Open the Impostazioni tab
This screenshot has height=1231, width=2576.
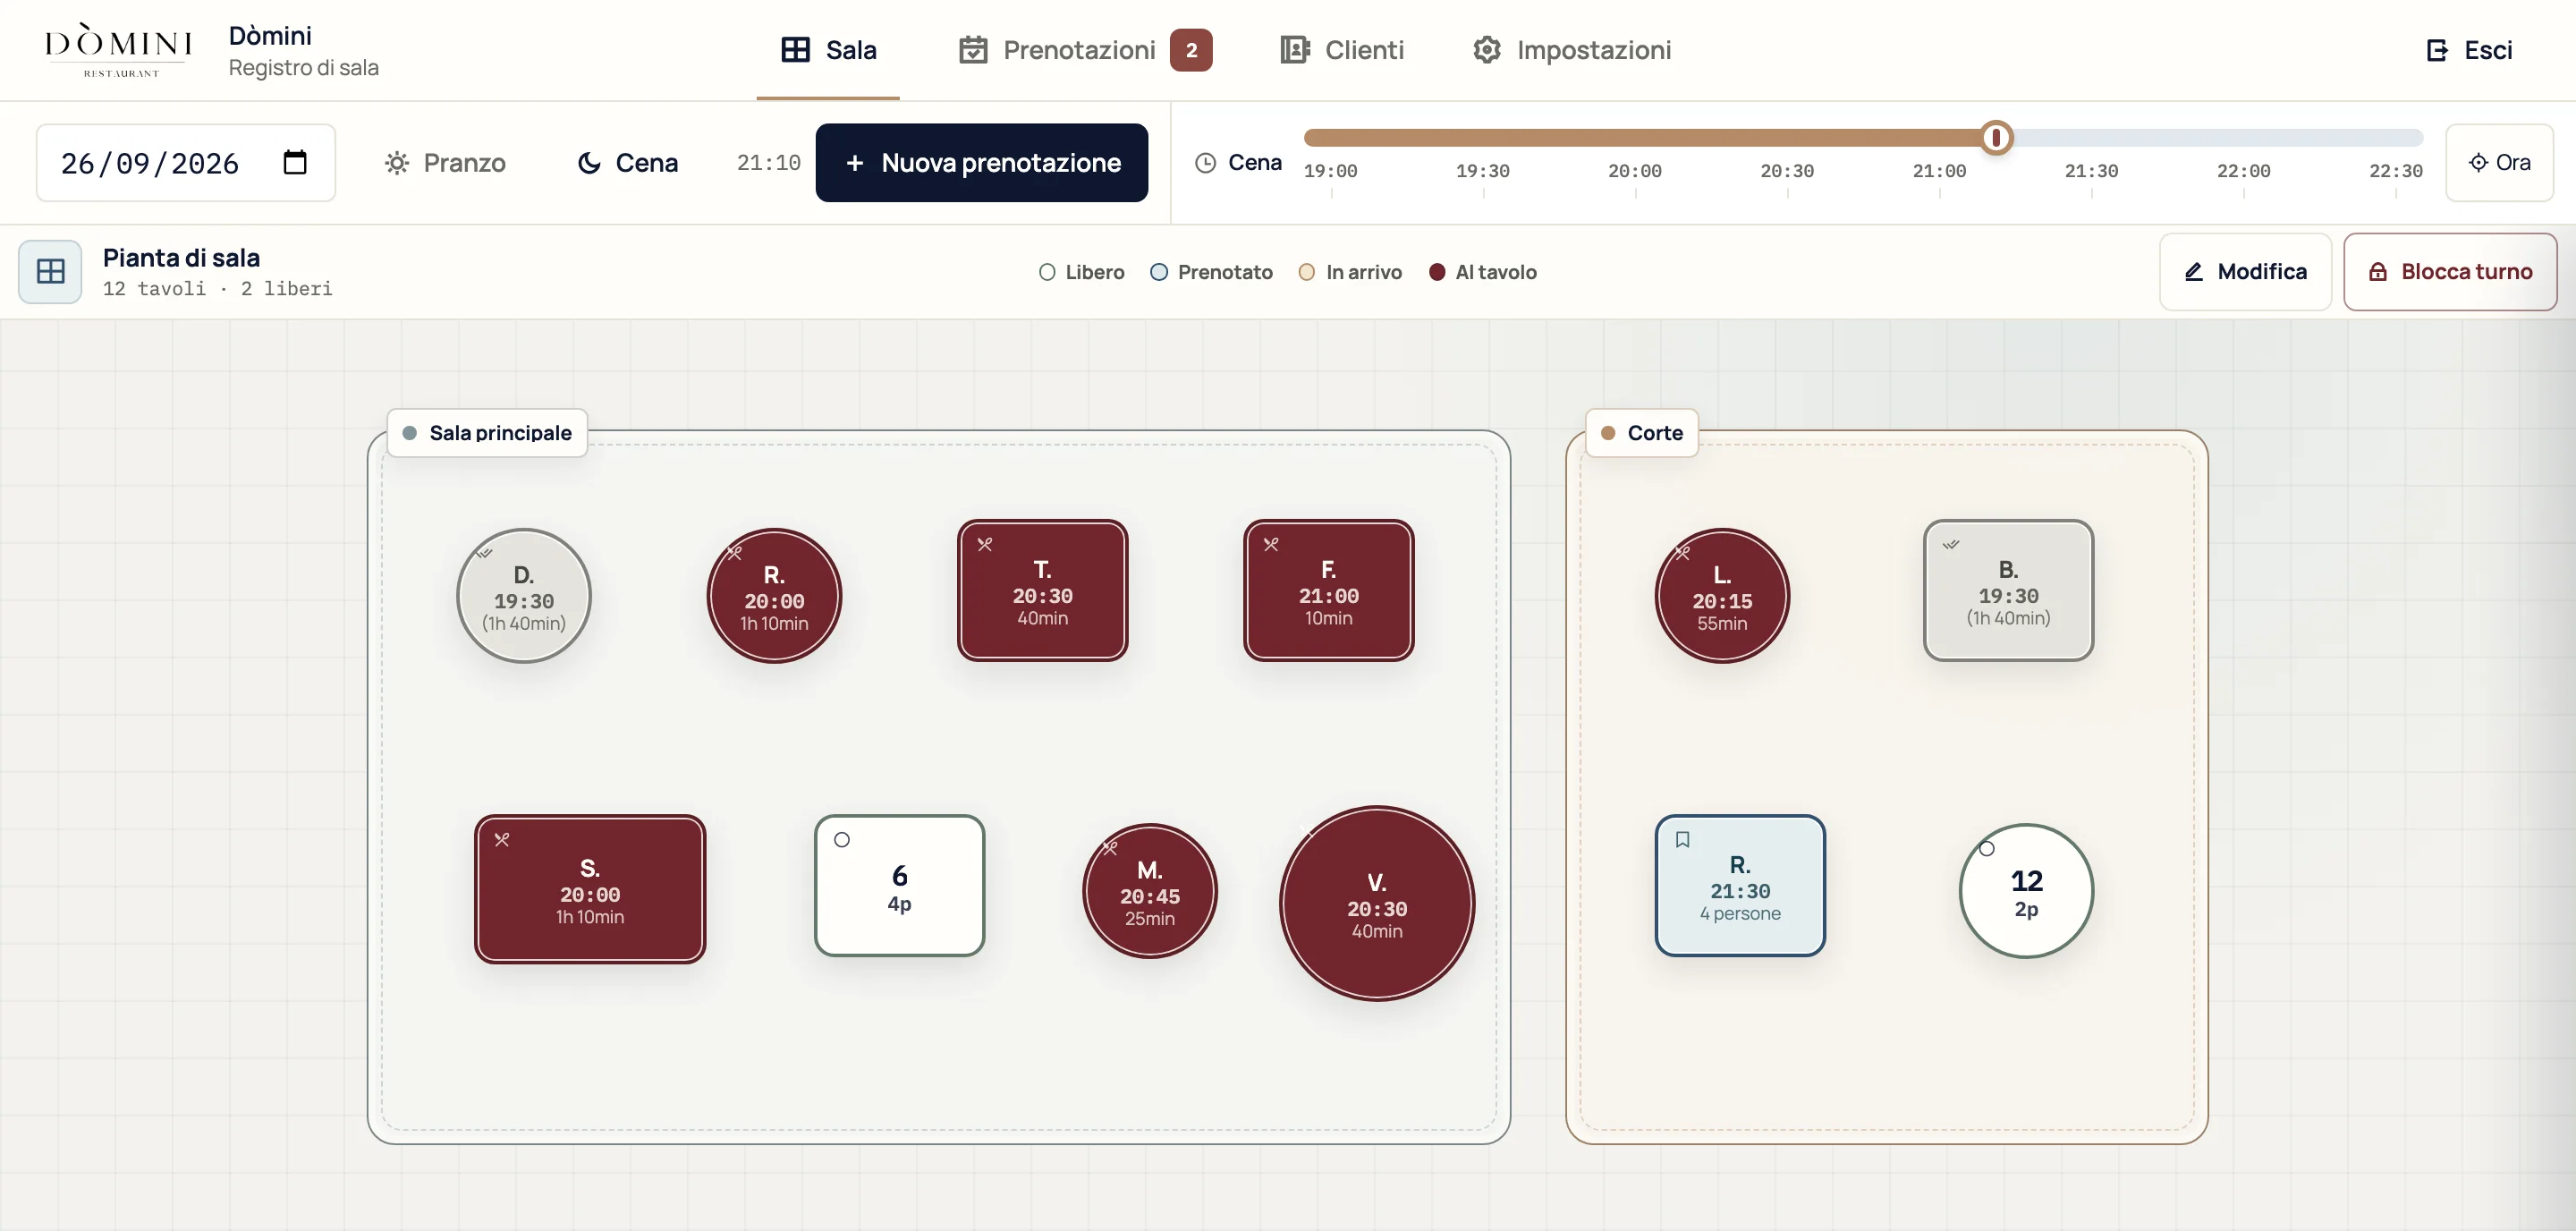tap(1571, 50)
